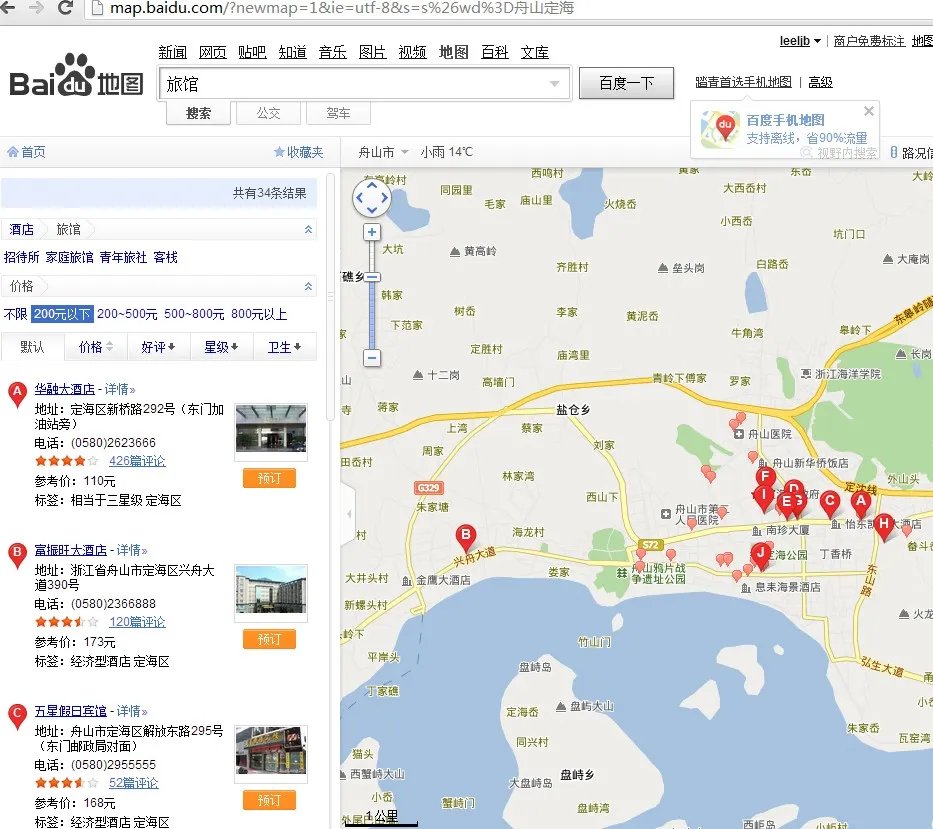Click the browser reload icon
The image size is (933, 829).
pos(66,9)
